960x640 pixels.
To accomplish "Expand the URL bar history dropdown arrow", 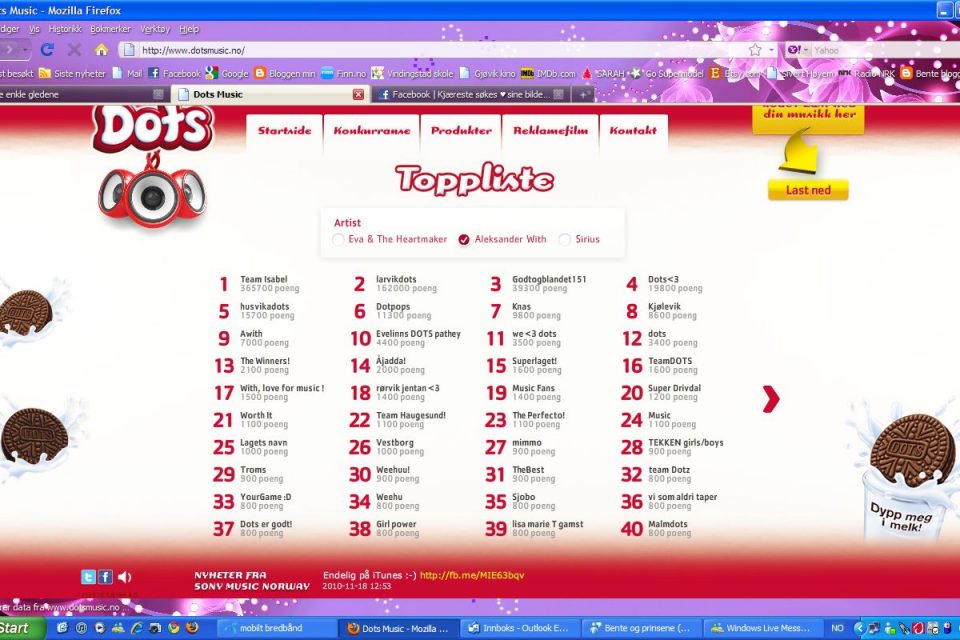I will (773, 49).
